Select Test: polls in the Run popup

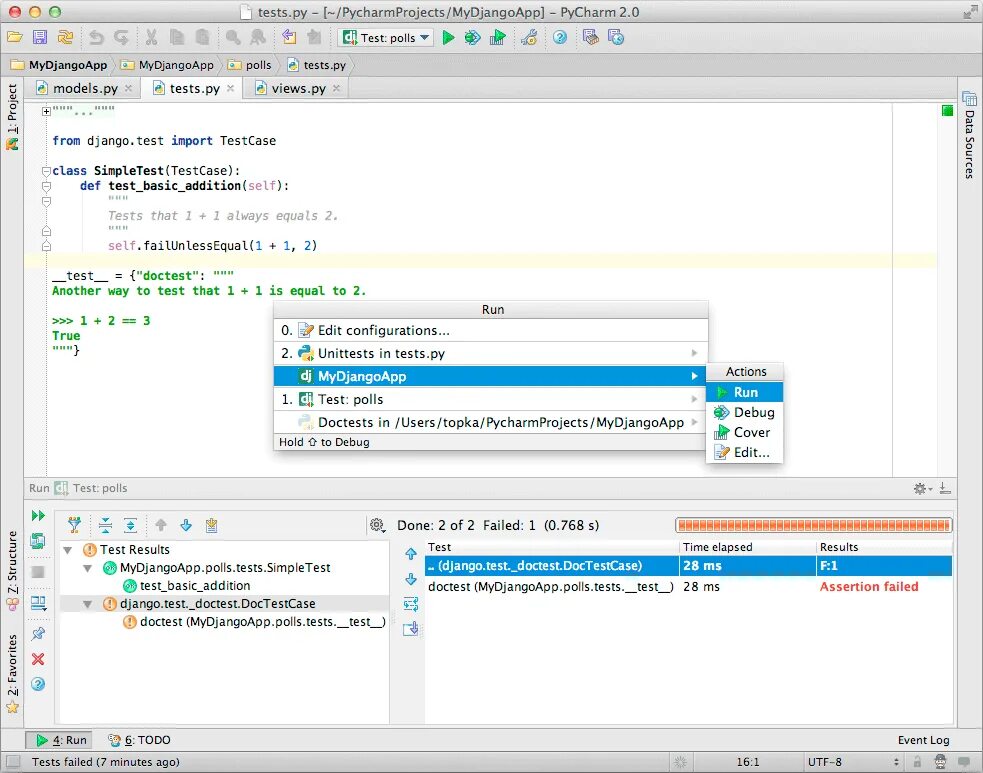coord(491,399)
